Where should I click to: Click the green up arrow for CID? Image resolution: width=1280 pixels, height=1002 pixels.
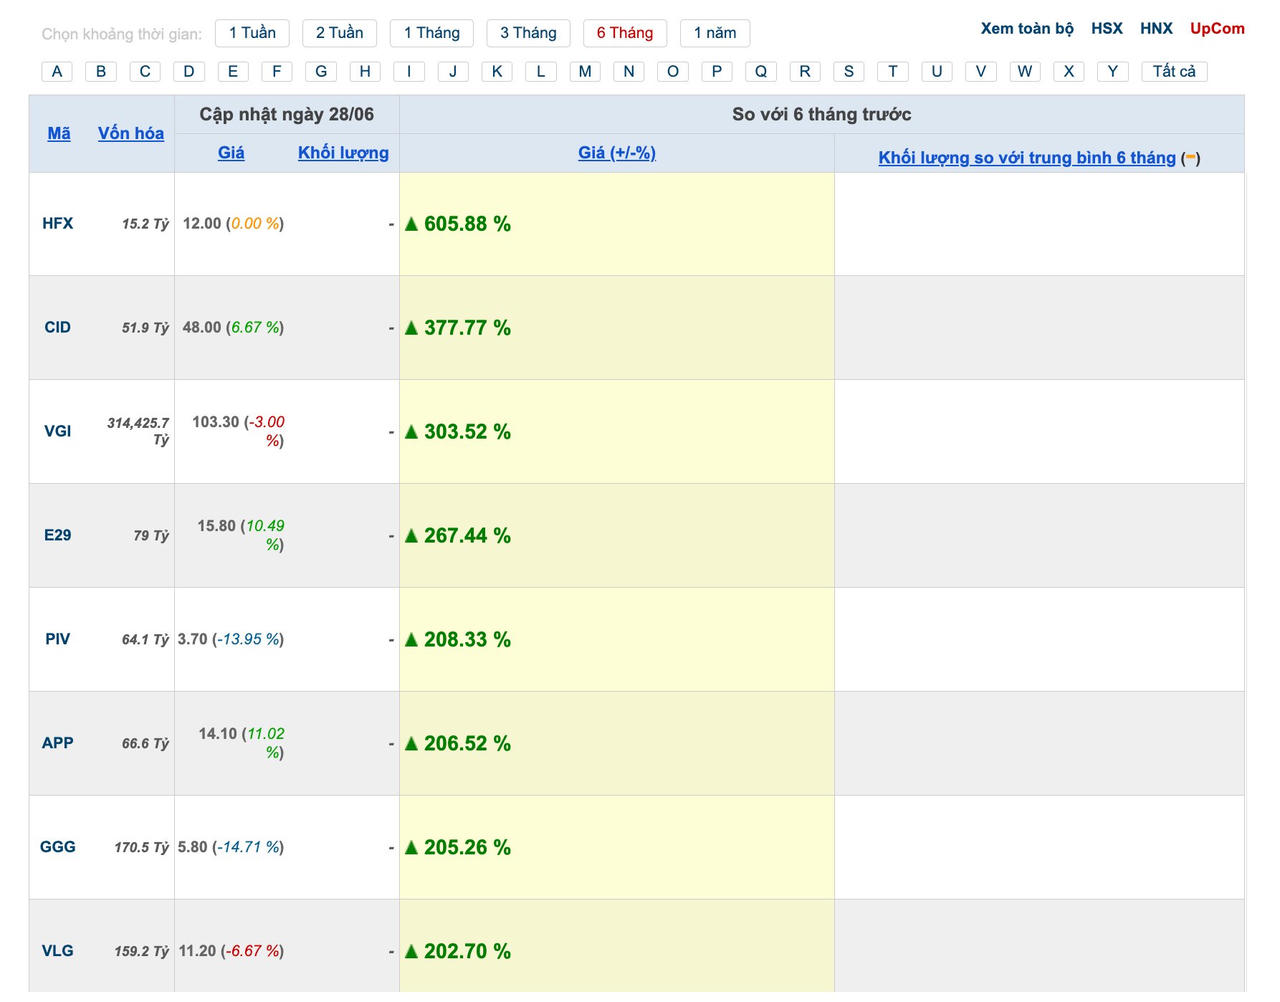[x=411, y=328]
